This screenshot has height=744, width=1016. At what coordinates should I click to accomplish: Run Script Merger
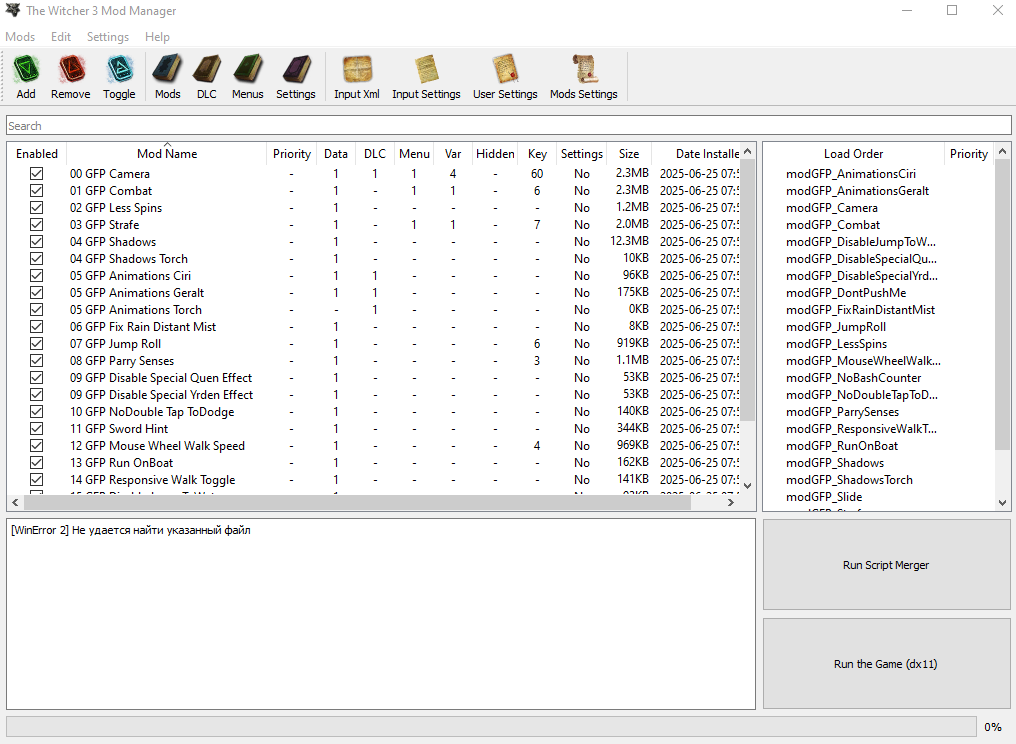coord(886,564)
